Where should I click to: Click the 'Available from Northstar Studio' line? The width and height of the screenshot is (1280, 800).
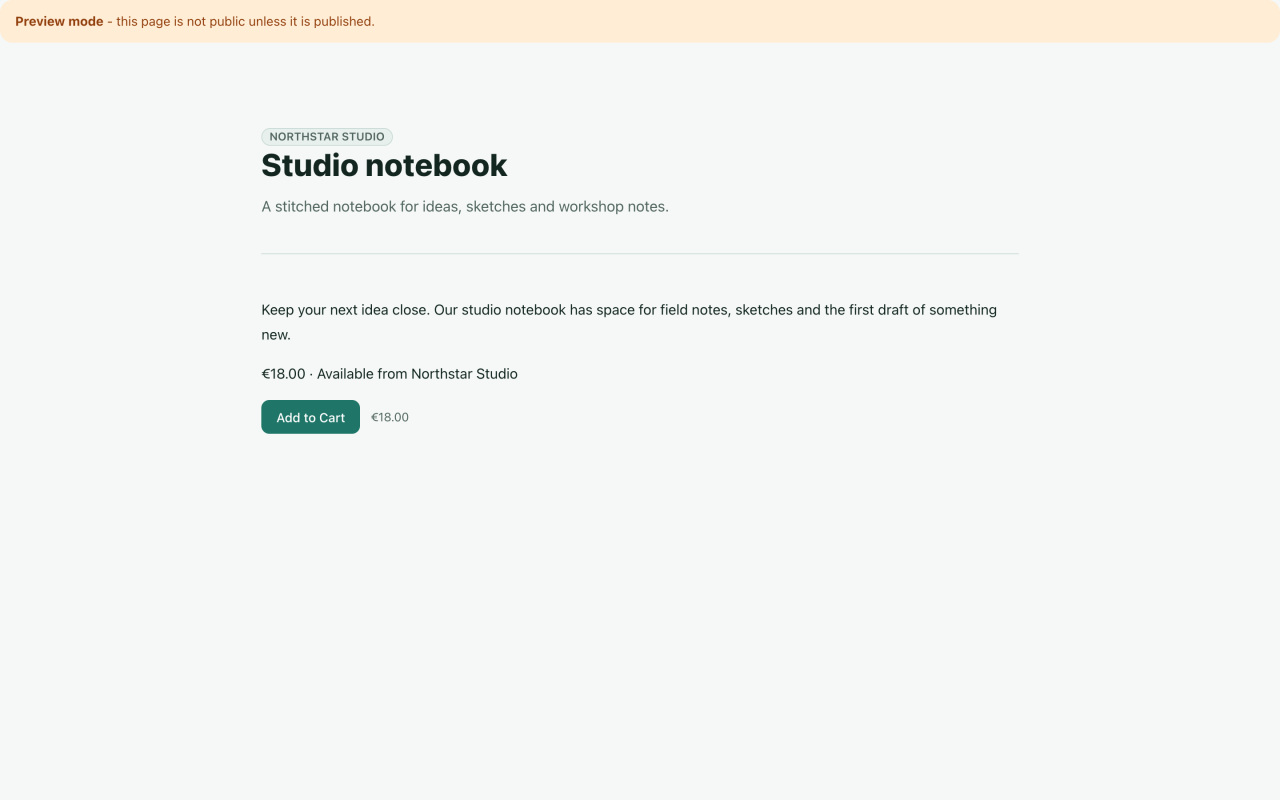coord(390,374)
